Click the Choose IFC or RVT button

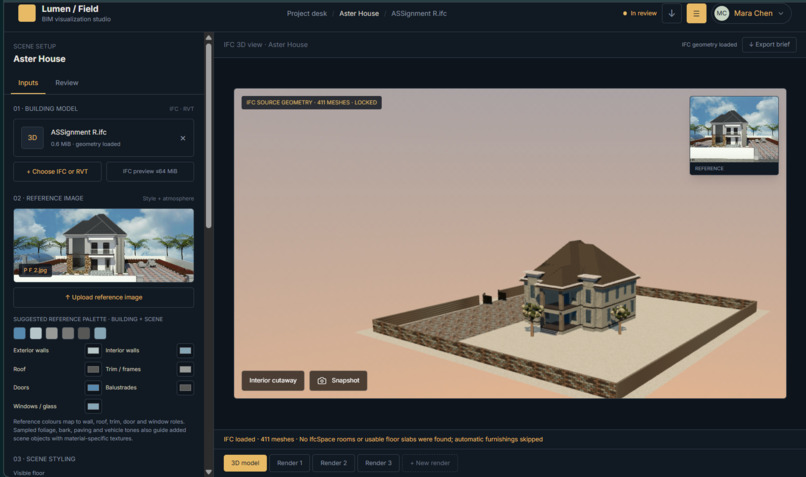pyautogui.click(x=58, y=172)
